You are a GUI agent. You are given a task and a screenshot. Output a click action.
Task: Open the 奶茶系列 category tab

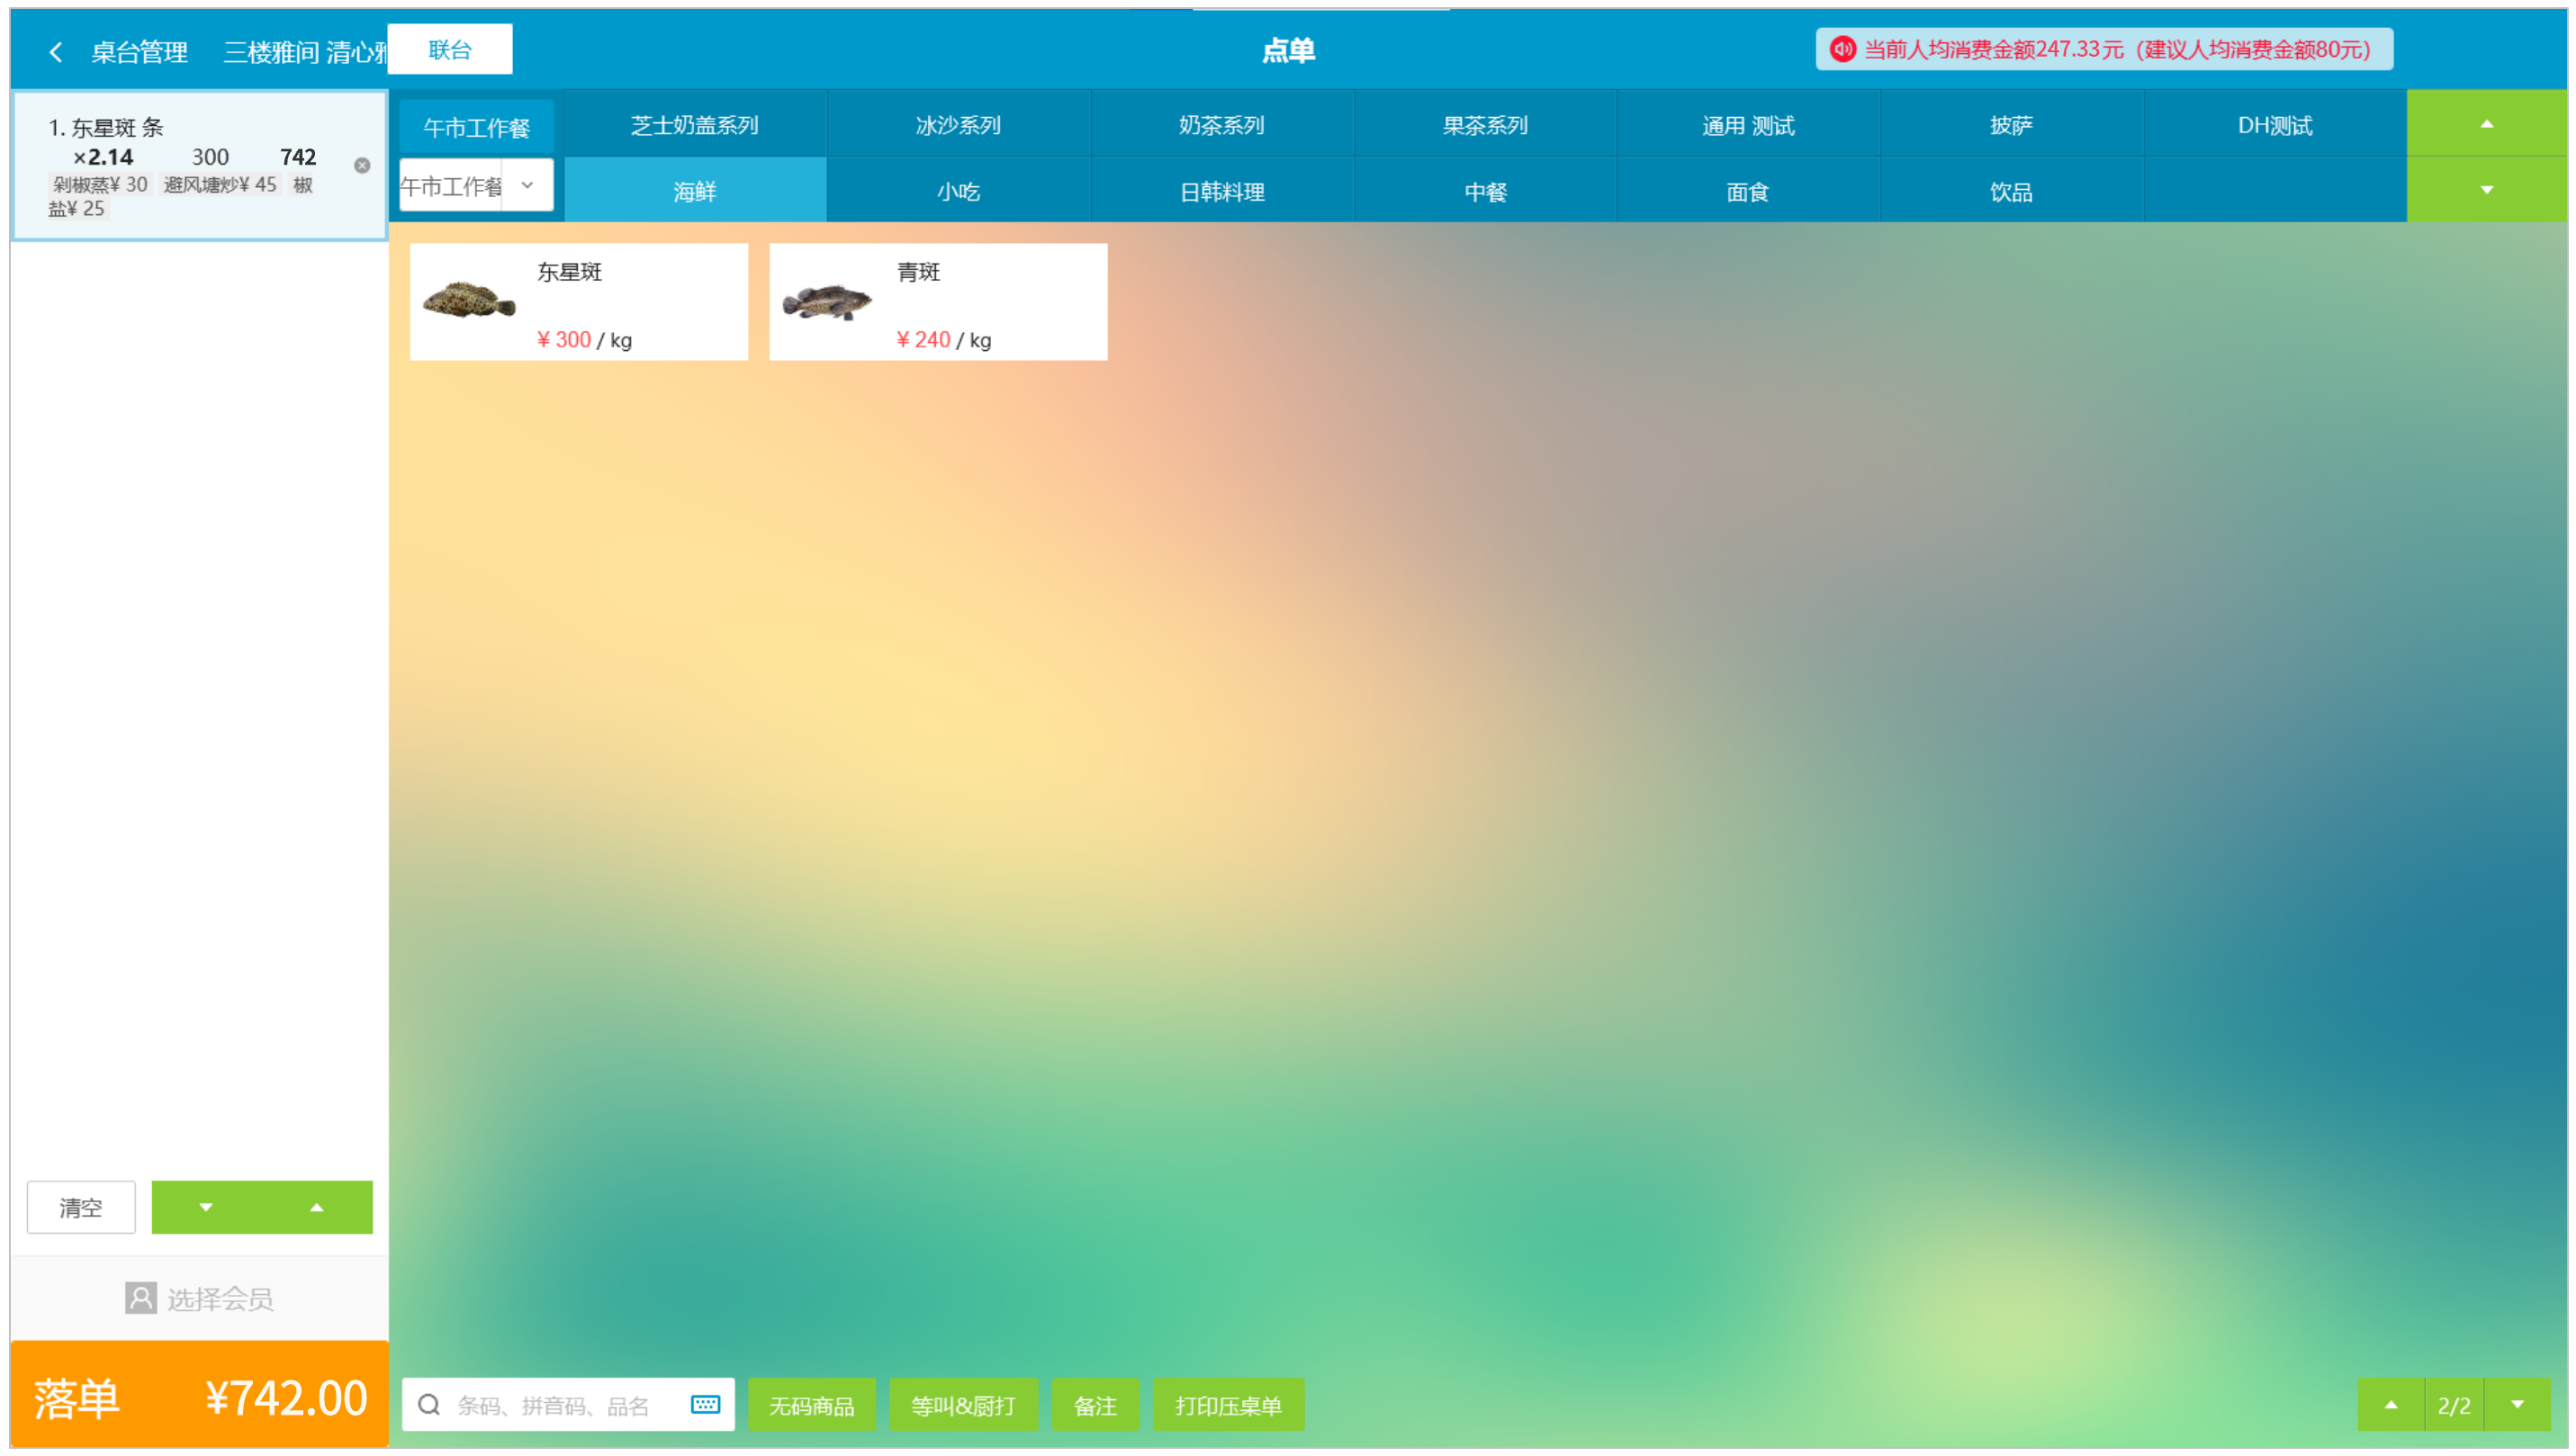tap(1221, 125)
